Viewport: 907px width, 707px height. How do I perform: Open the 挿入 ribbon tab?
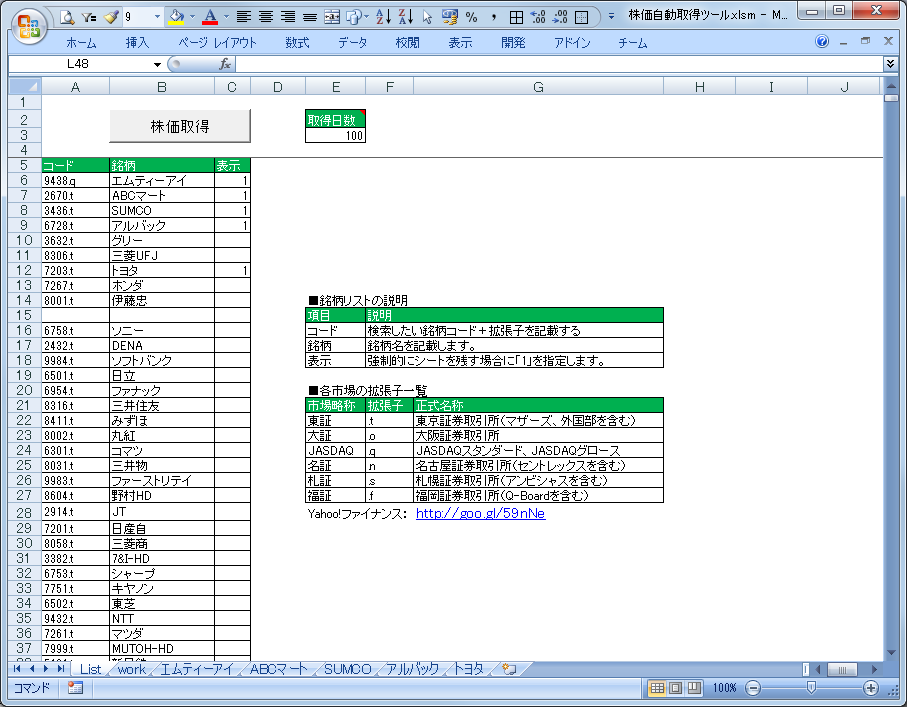coord(138,42)
